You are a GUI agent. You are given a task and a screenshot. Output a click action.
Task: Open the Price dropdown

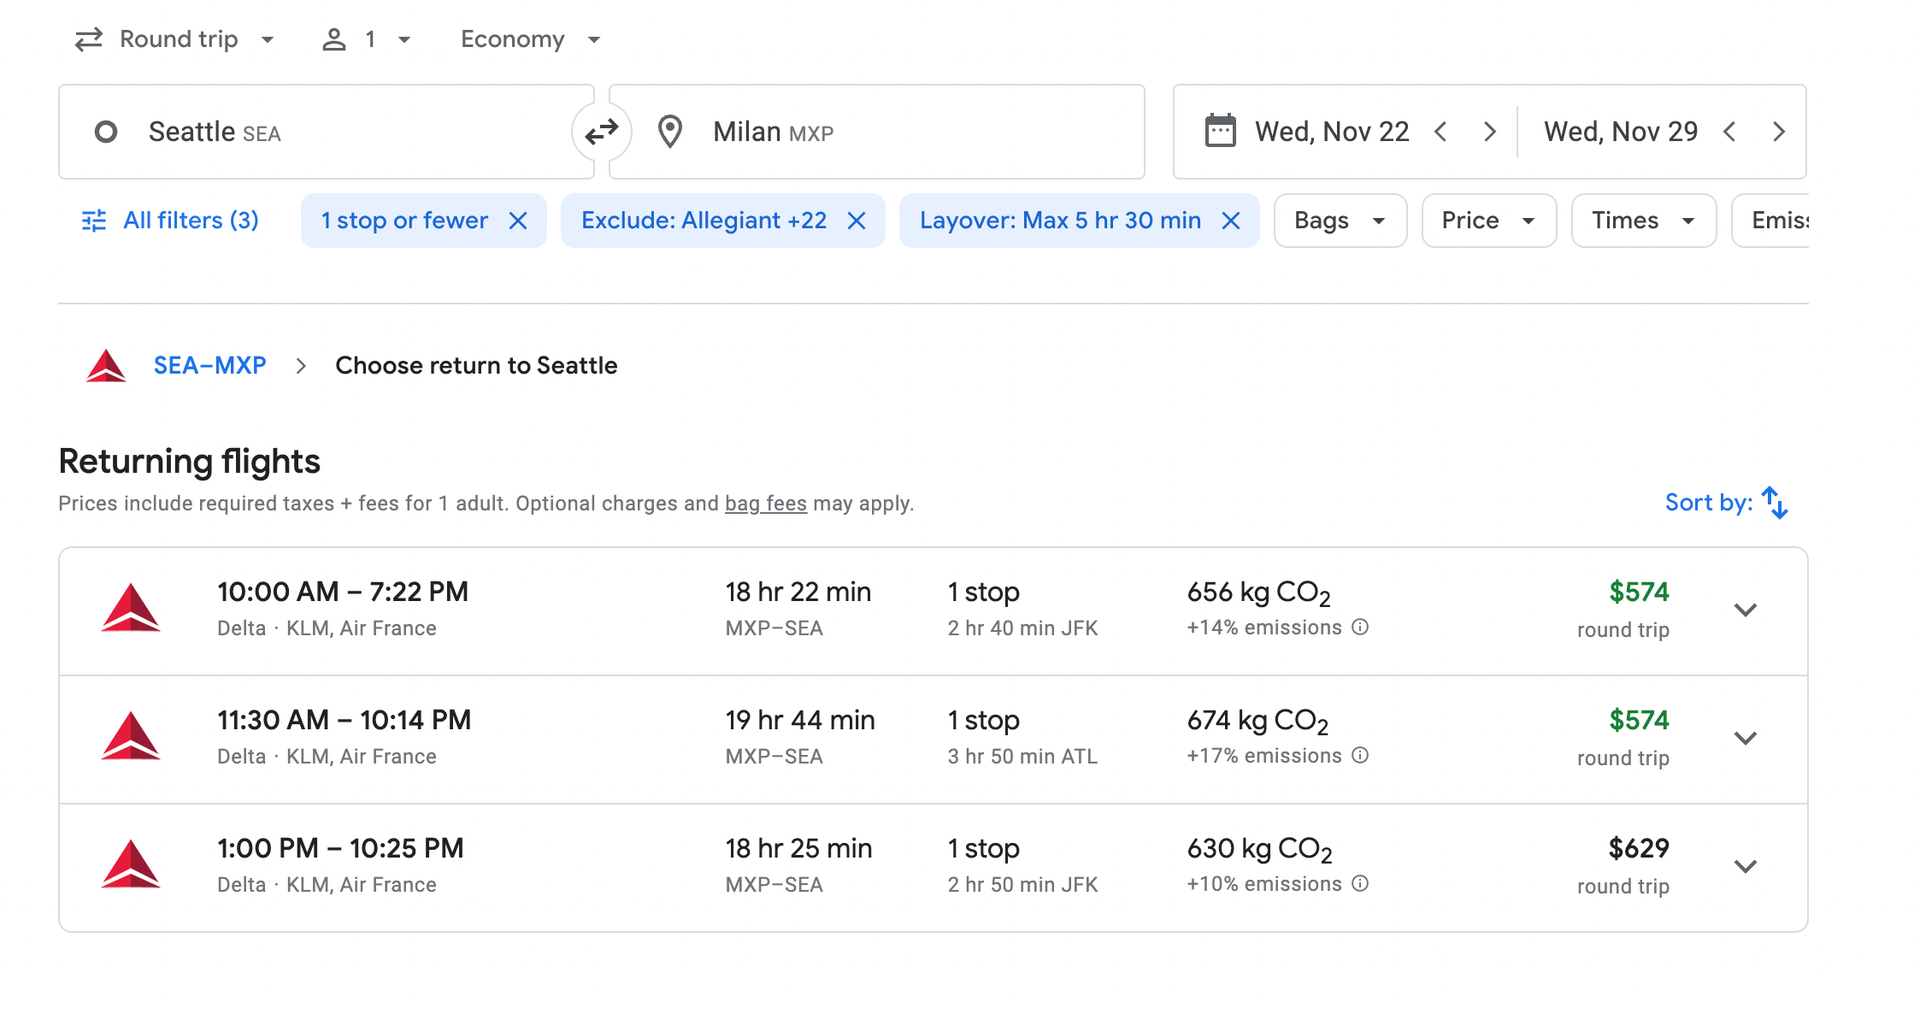coord(1487,220)
